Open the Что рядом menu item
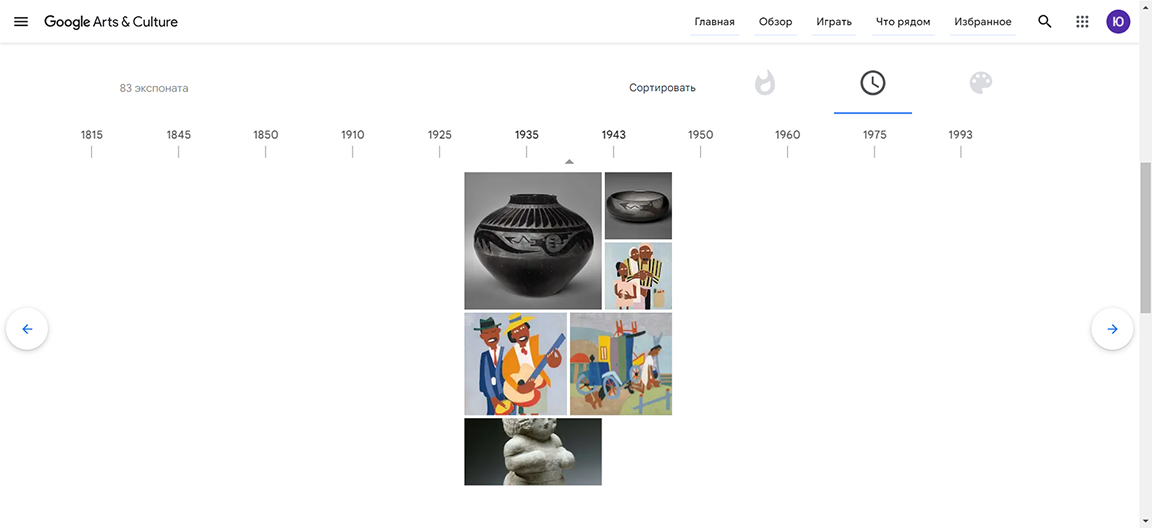This screenshot has width=1152, height=528. click(903, 22)
